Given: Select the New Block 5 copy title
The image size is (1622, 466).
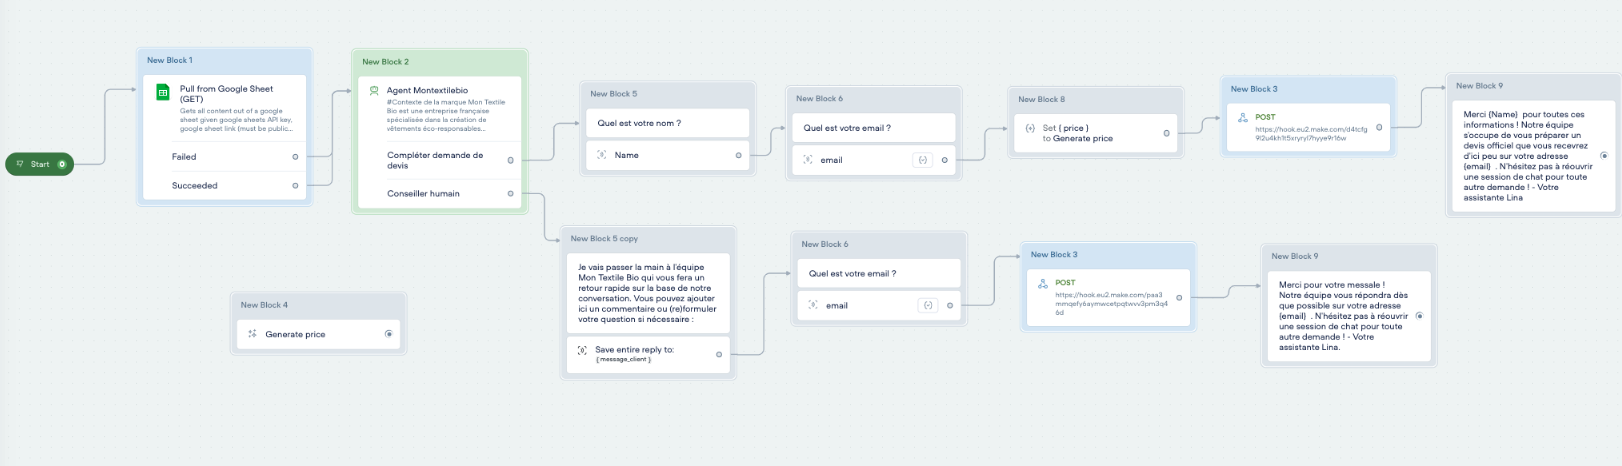Looking at the screenshot, I should (x=604, y=239).
